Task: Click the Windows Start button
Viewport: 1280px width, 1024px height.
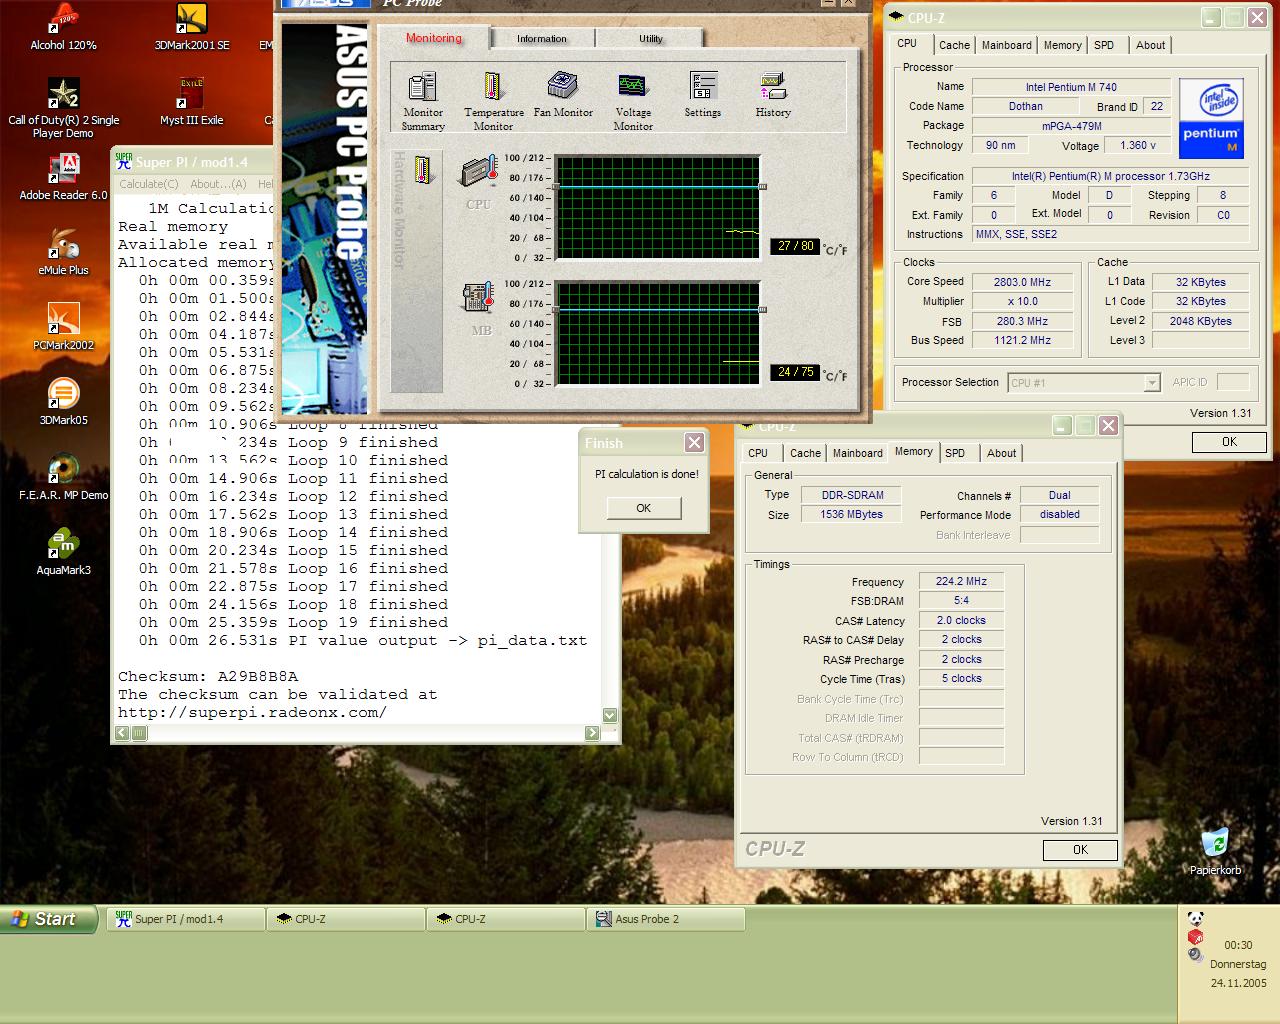Action: click(46, 919)
